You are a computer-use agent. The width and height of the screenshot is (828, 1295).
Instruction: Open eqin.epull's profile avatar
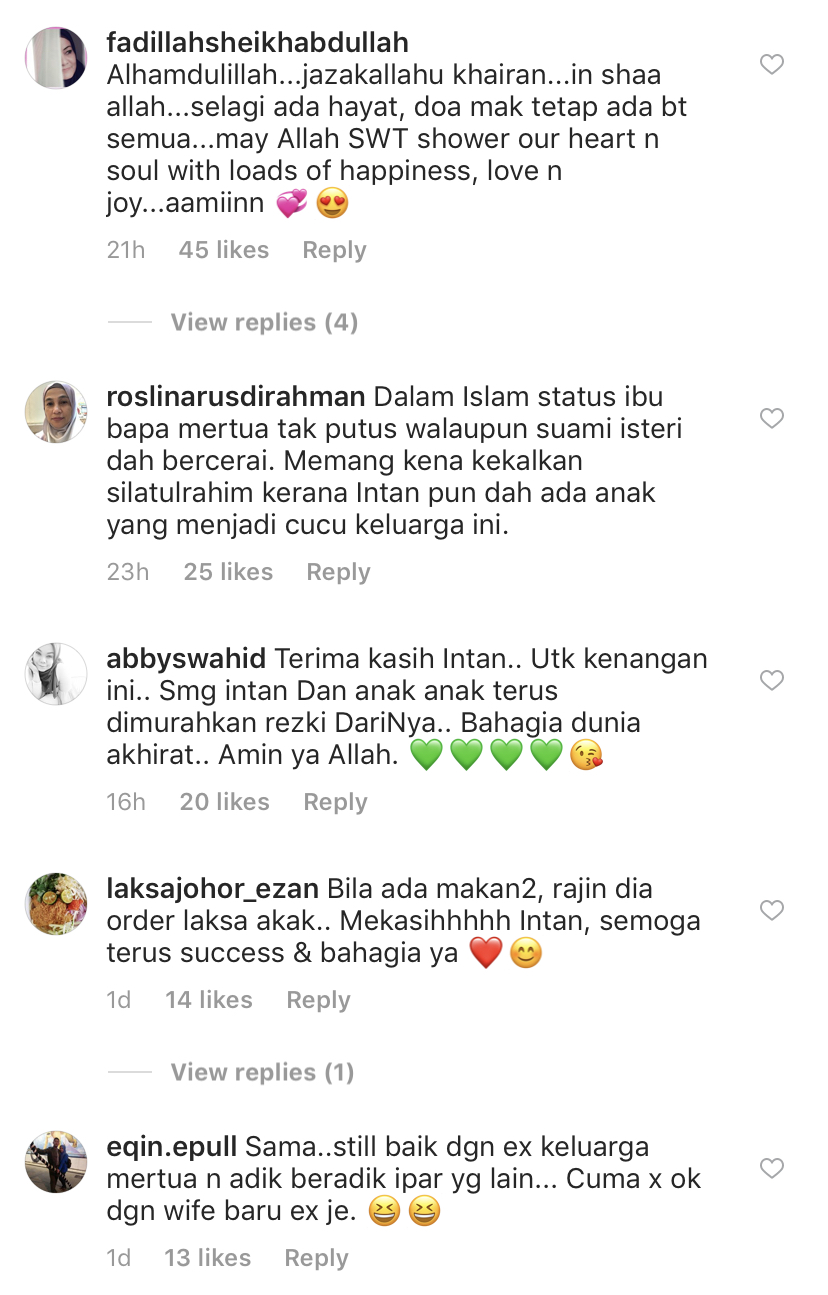(x=56, y=1161)
